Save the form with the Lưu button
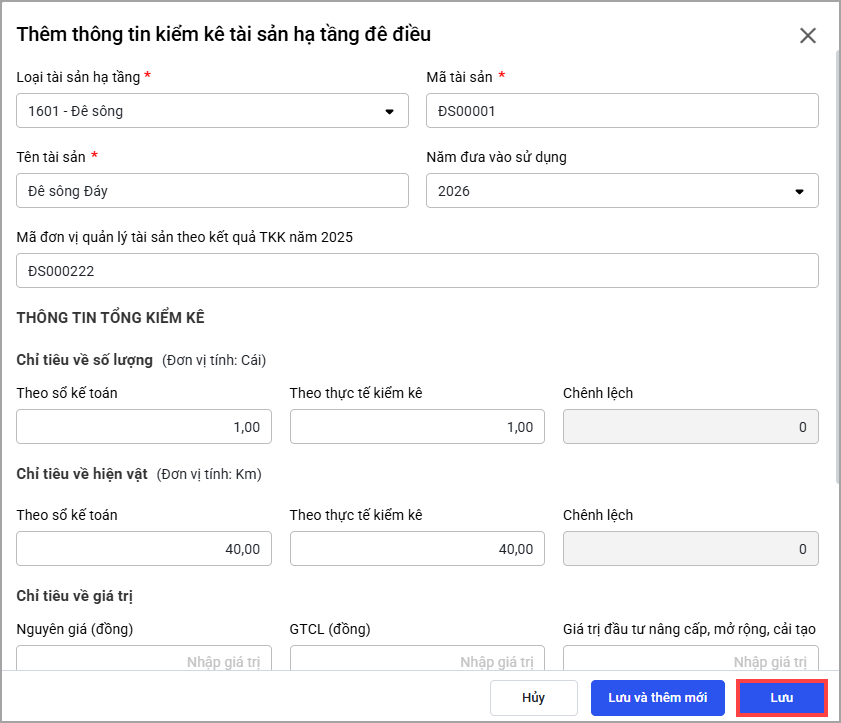 (x=781, y=697)
